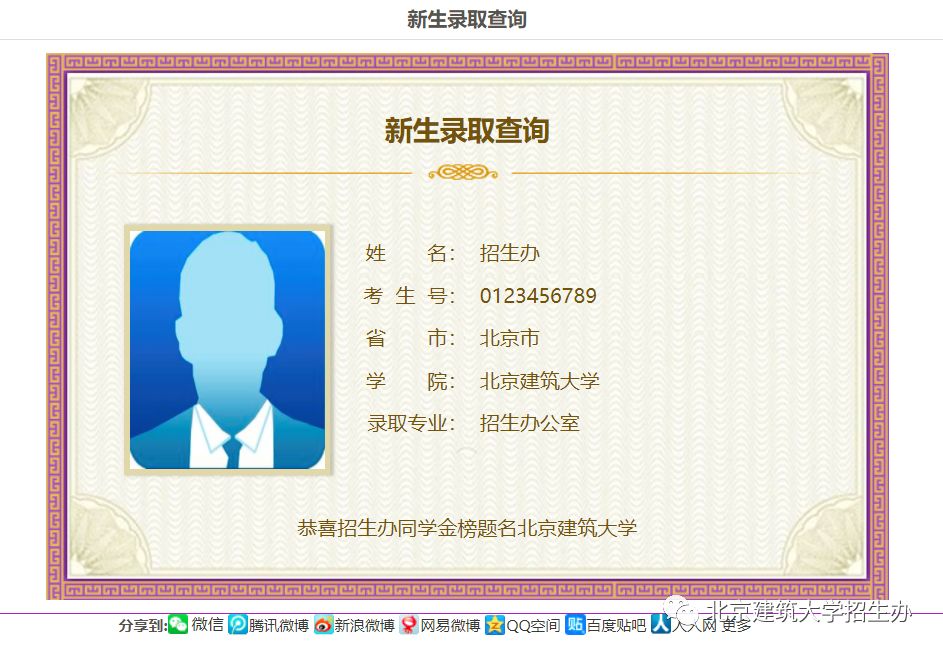Click the NetEase Weibo share icon
943x653 pixels.
coord(409,625)
